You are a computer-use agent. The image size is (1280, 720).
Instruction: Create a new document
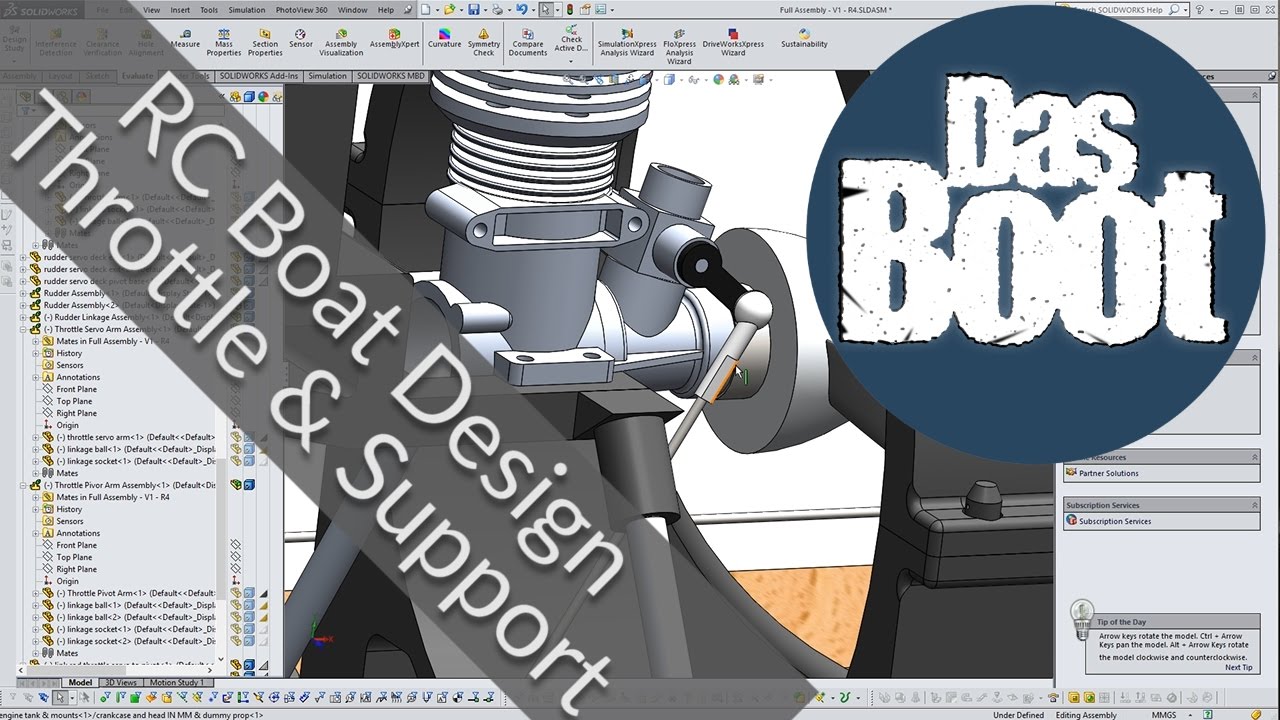click(425, 9)
